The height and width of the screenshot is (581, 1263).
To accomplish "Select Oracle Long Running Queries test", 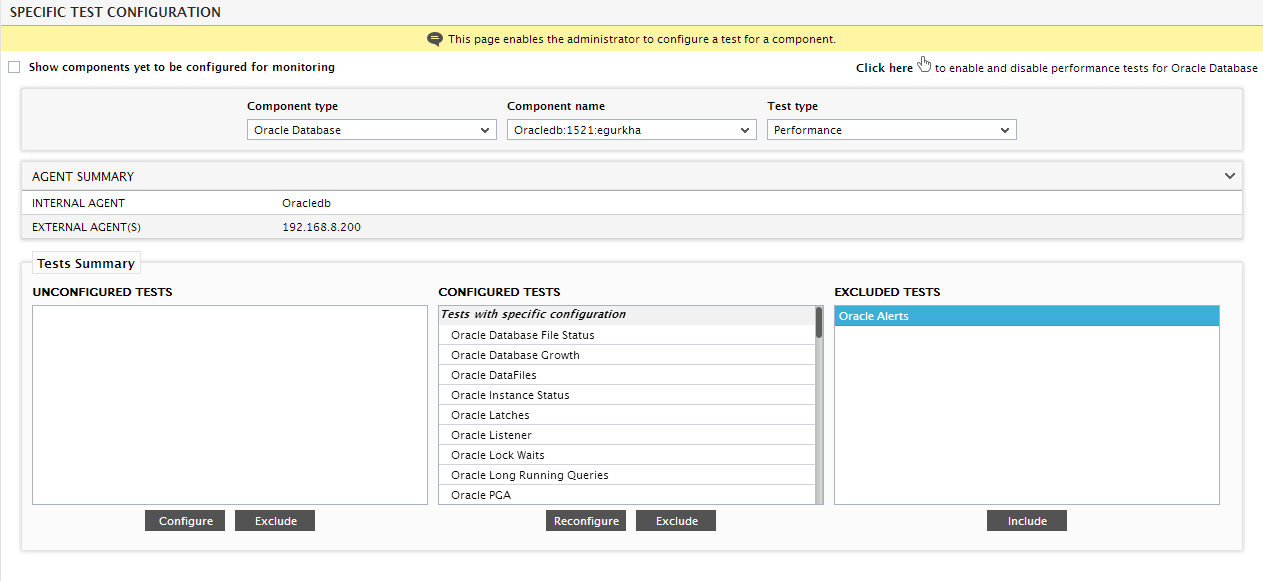I will pyautogui.click(x=627, y=475).
